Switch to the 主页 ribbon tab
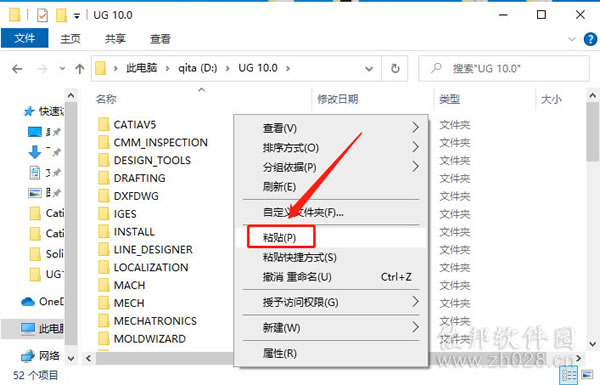Screen dimensions: 600x385 [x=70, y=39]
